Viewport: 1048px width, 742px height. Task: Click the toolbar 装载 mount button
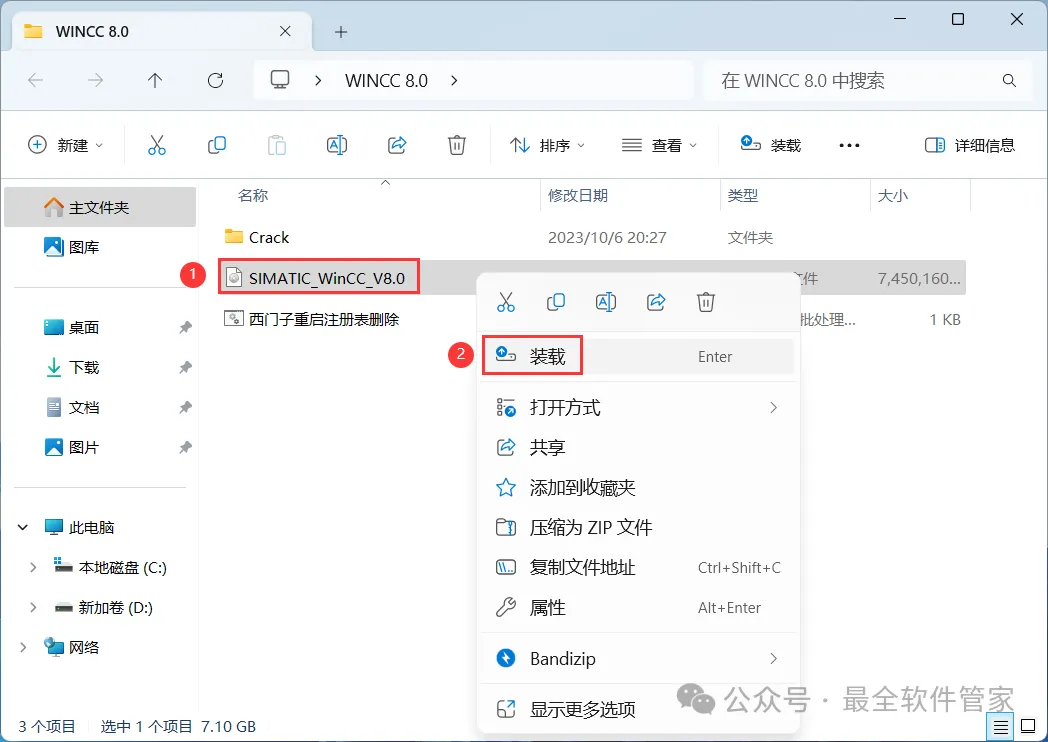pyautogui.click(x=770, y=145)
